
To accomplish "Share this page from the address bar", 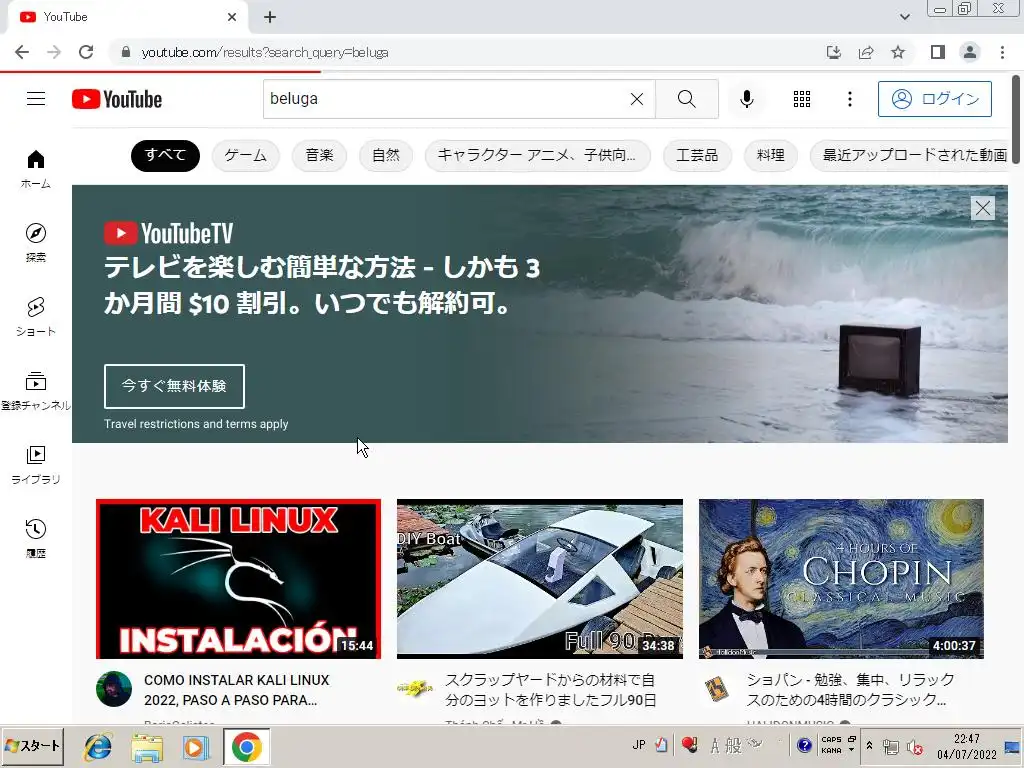I will point(866,52).
